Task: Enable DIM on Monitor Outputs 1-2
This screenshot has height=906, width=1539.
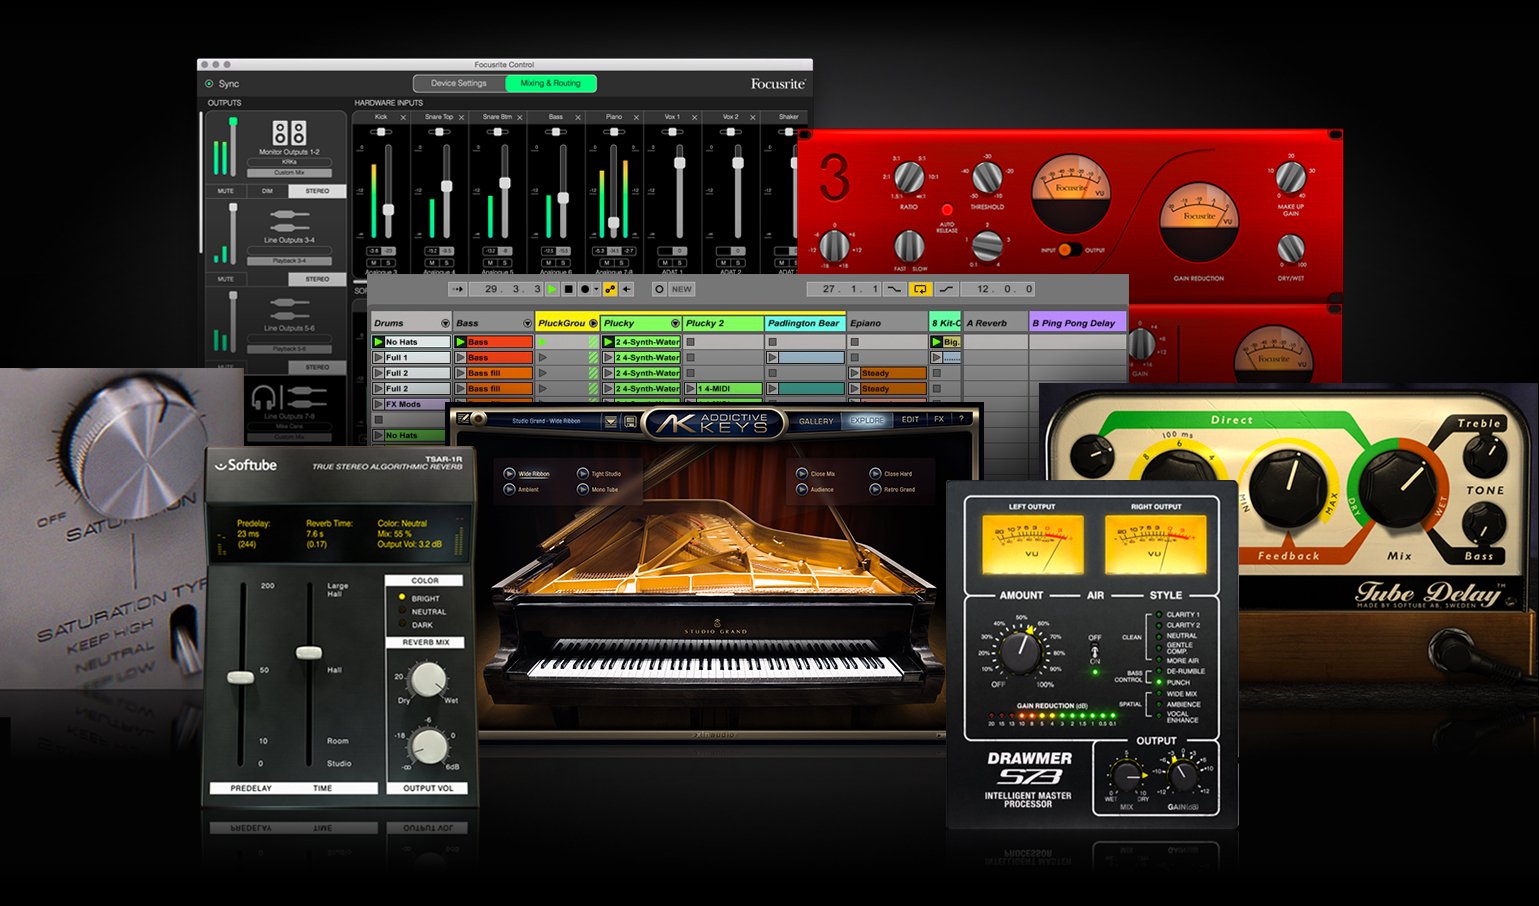Action: (267, 191)
